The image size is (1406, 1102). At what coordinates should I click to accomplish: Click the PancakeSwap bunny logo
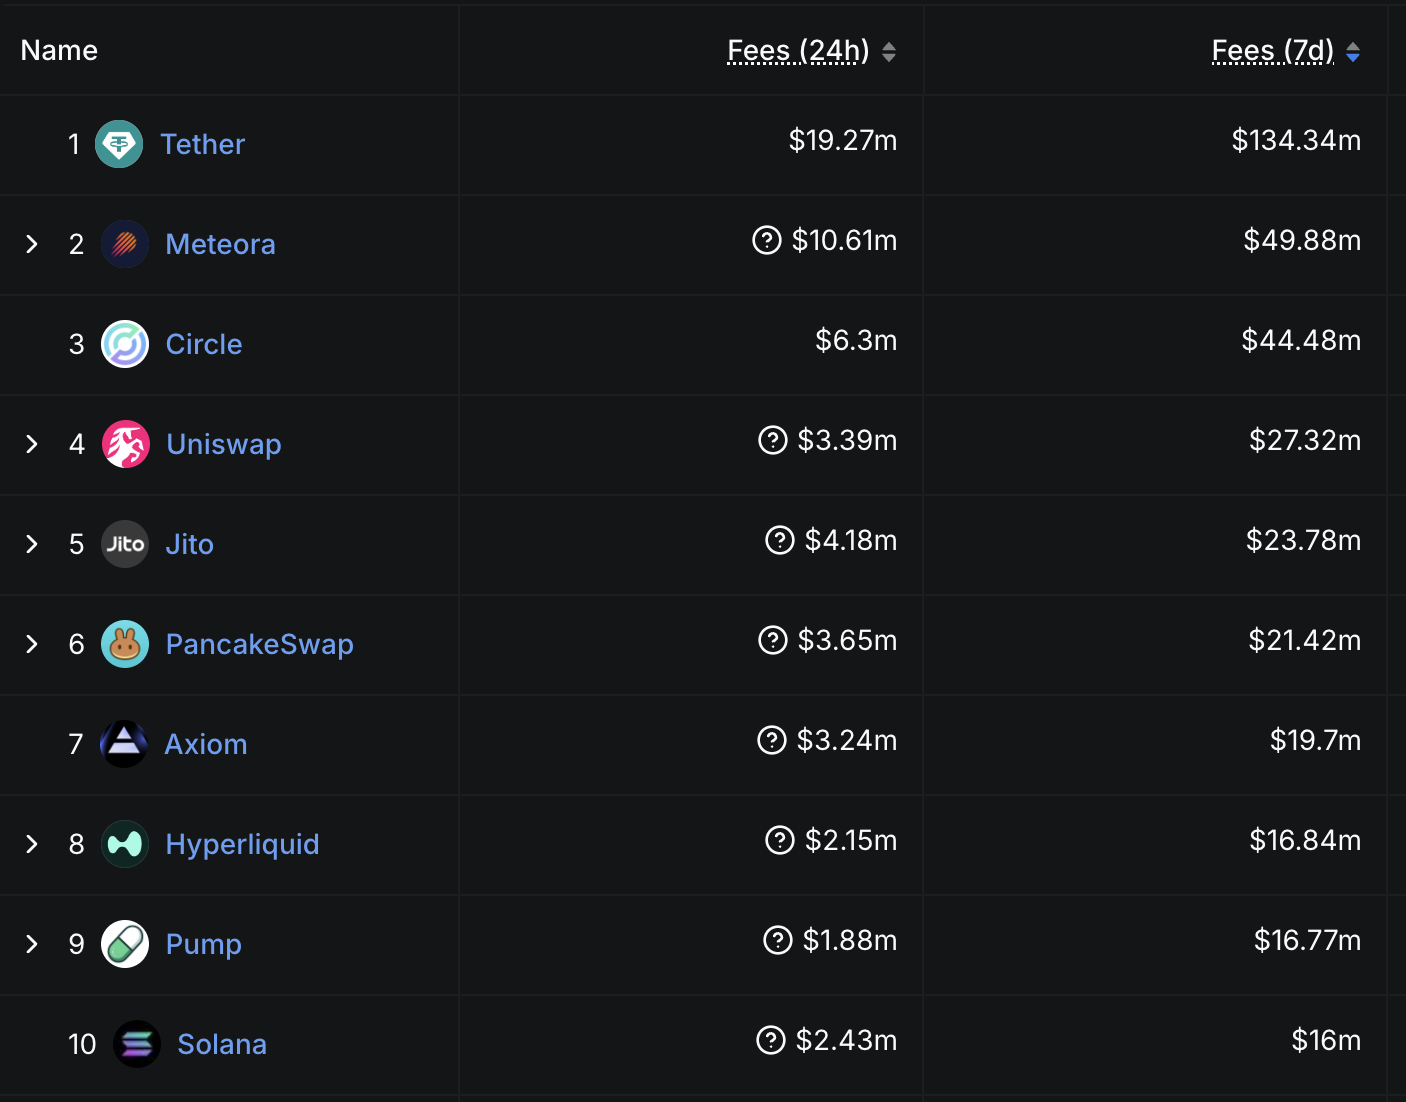tap(124, 644)
